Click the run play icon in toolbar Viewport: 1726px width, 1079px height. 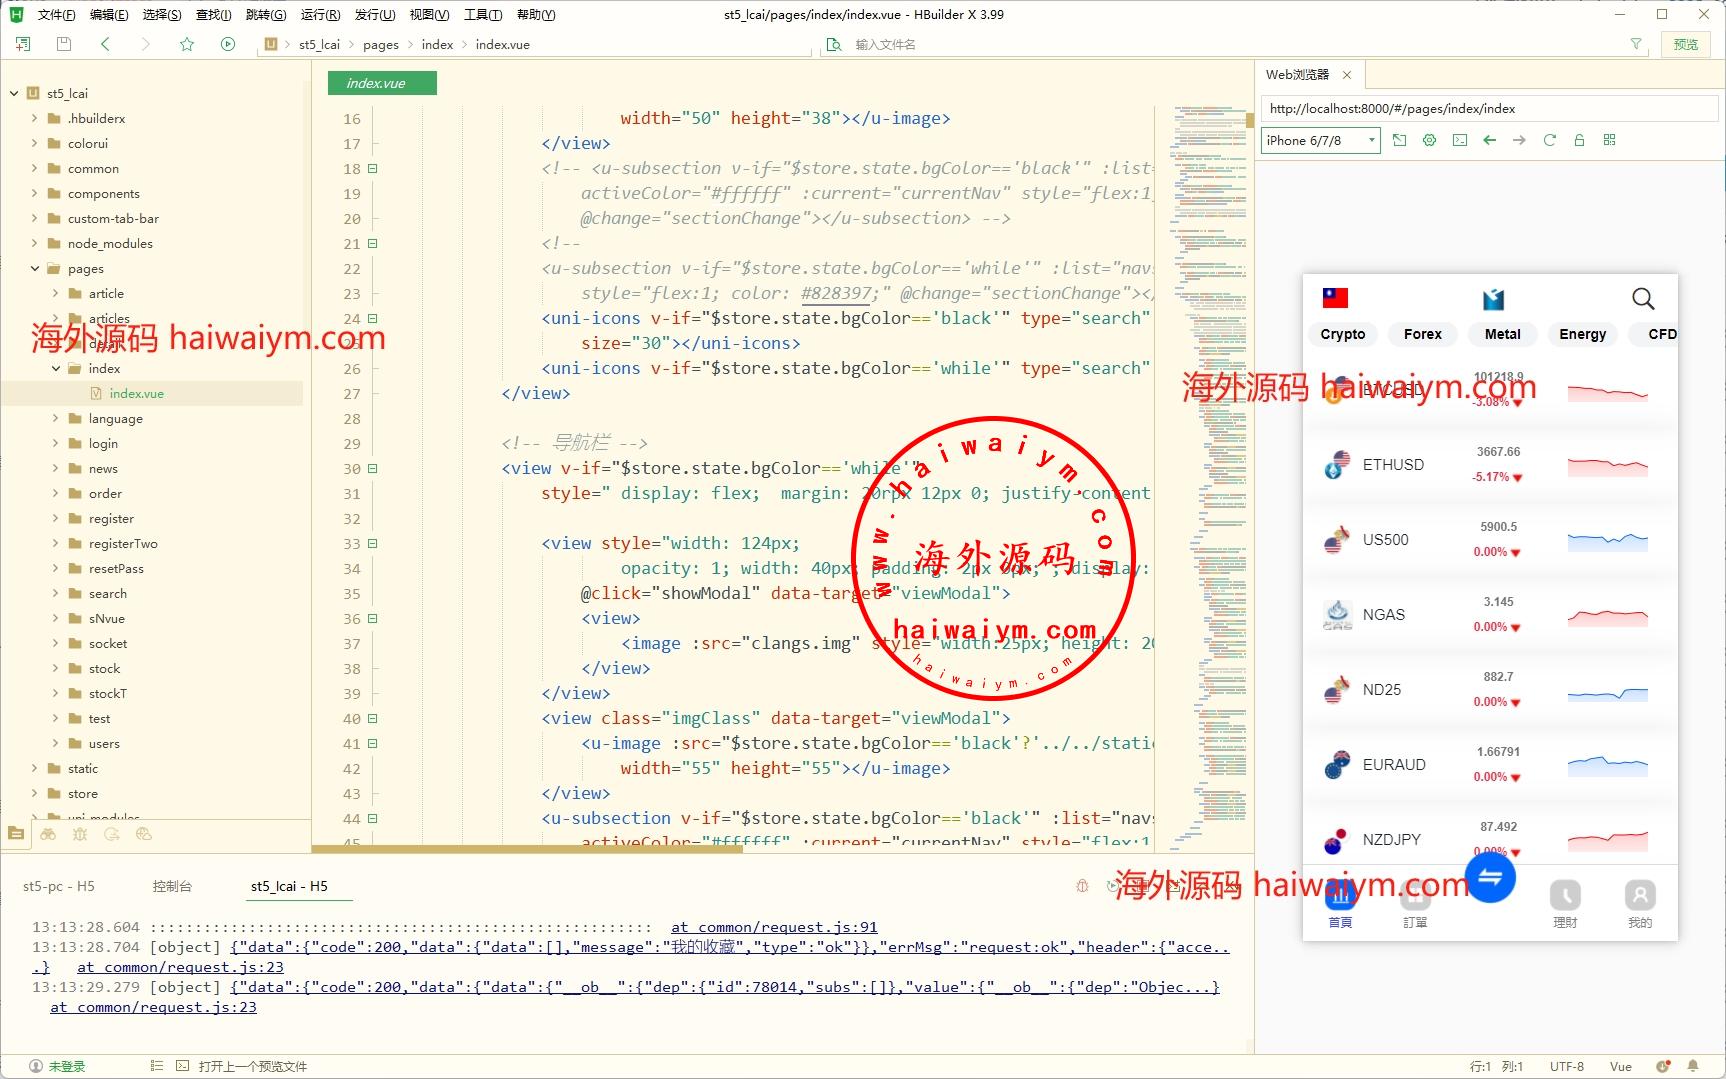228,44
